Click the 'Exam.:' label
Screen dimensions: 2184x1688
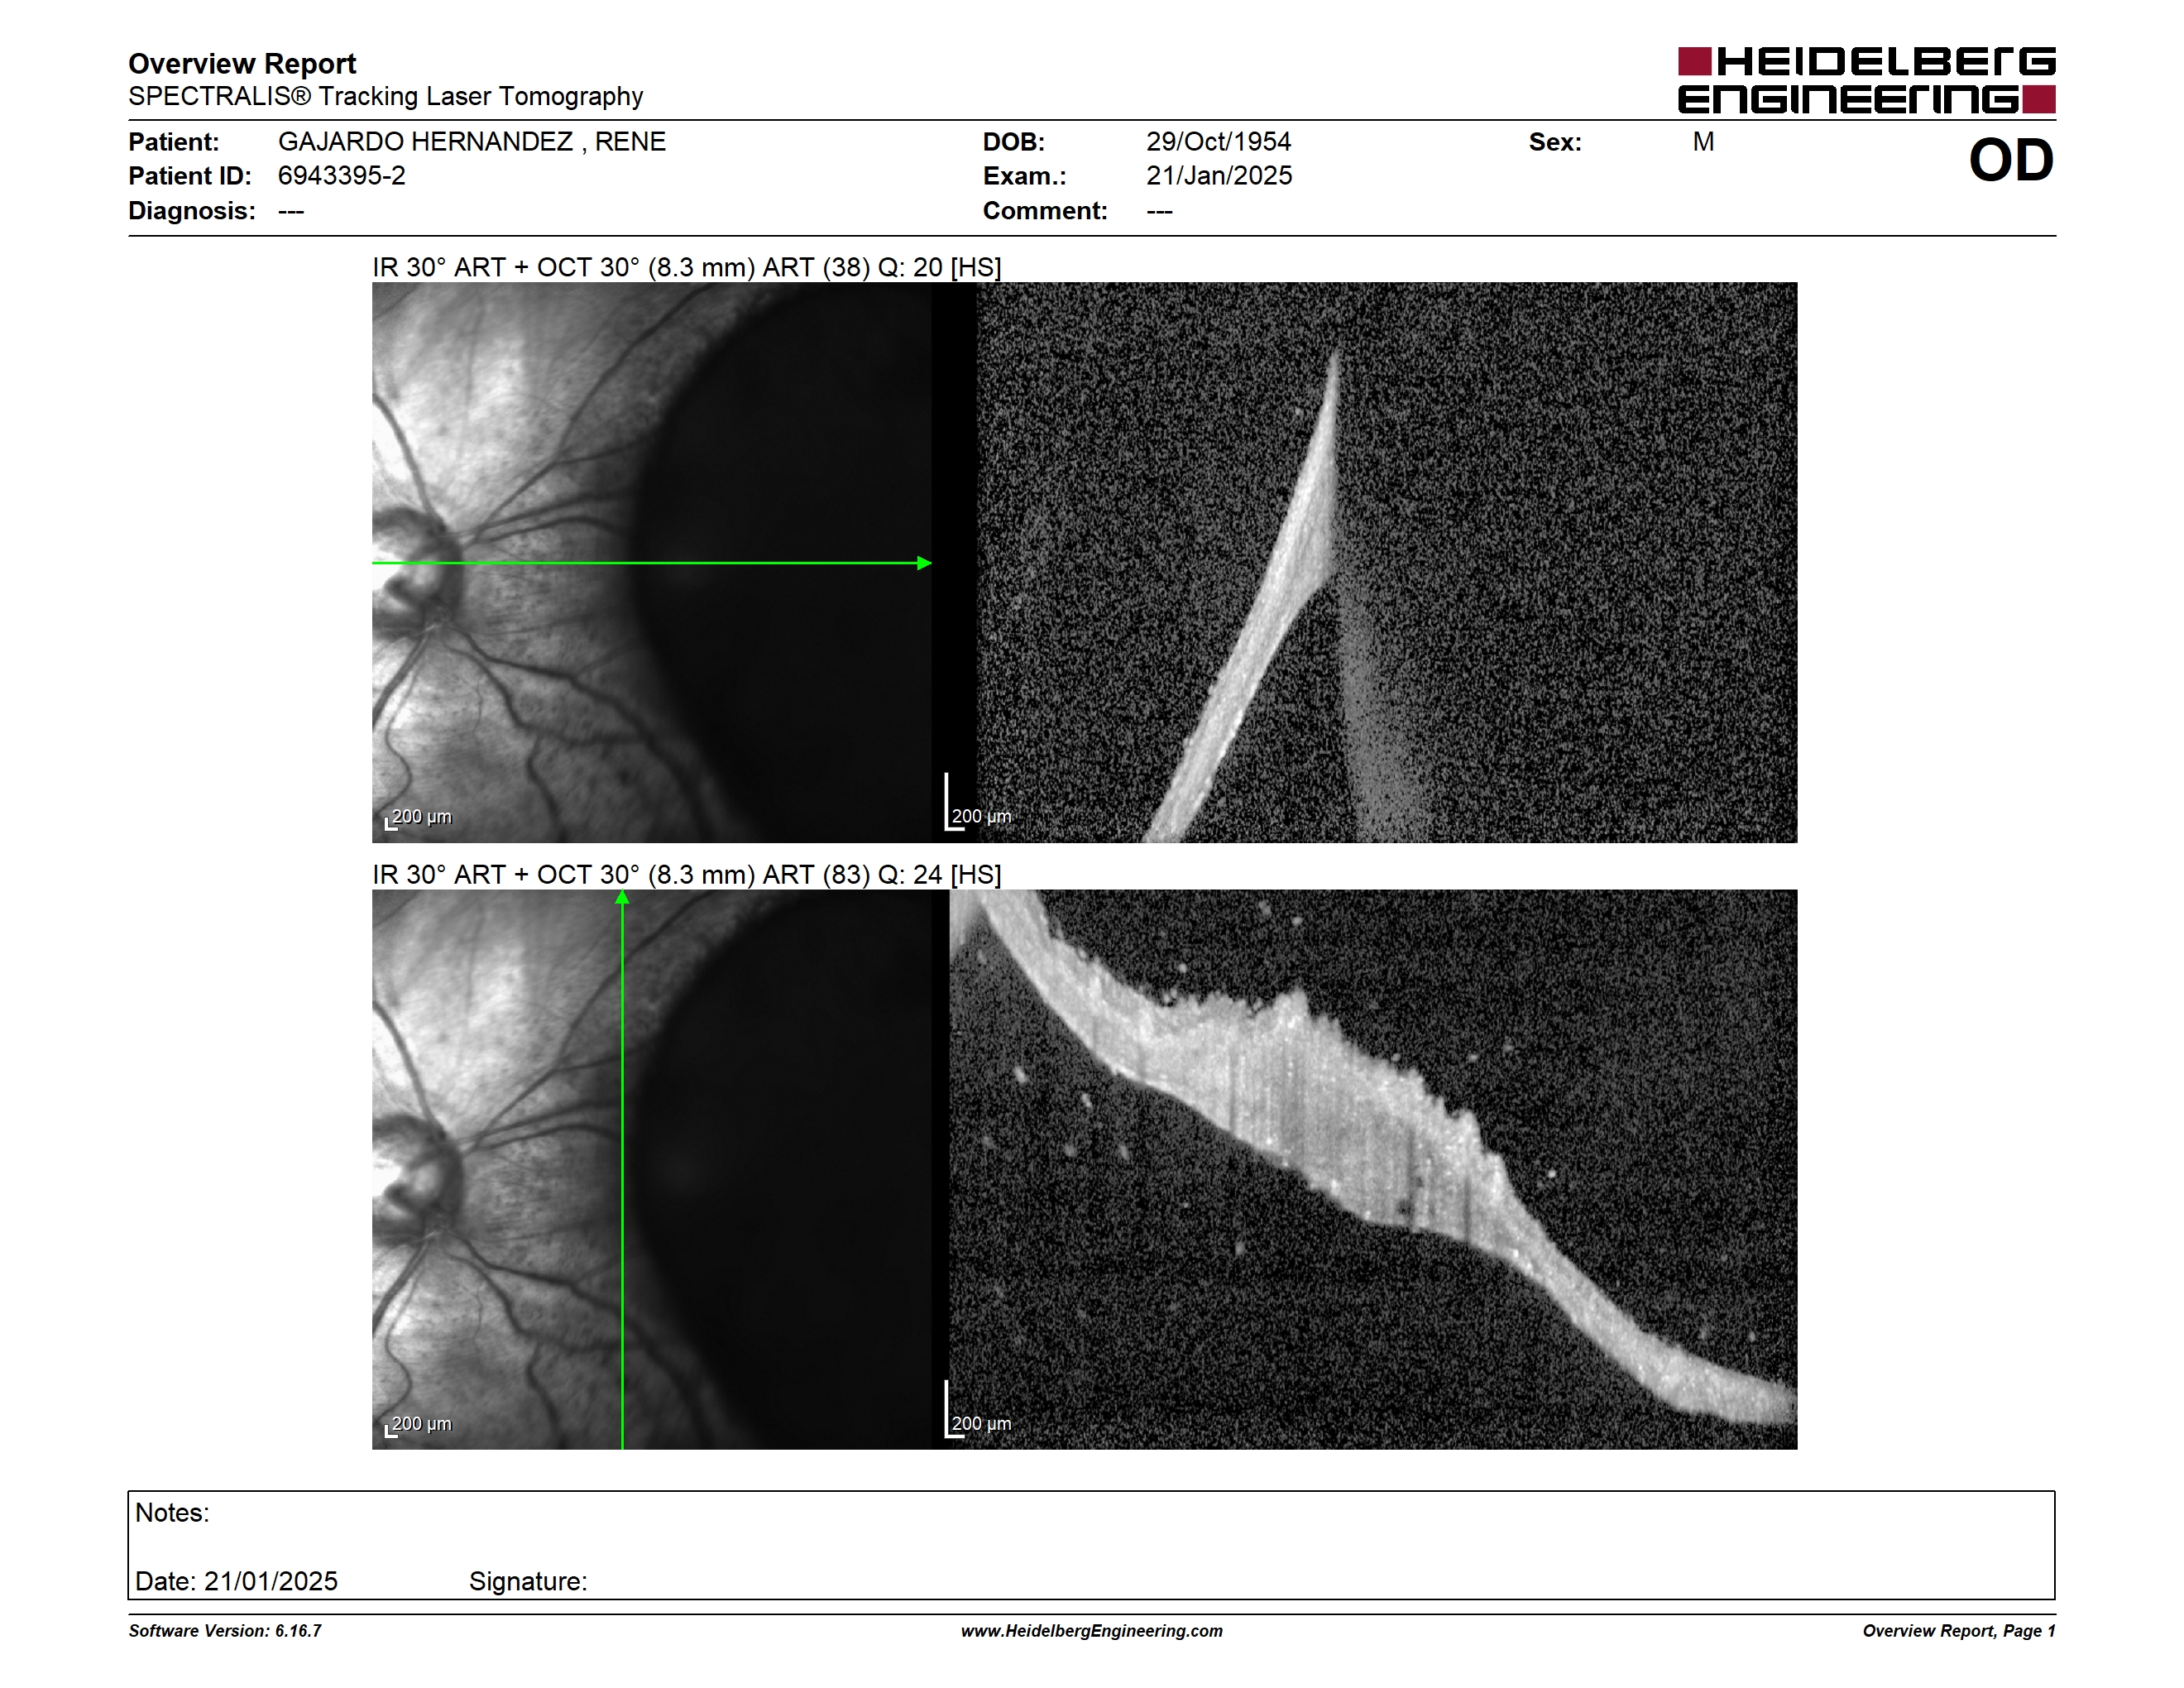[x=1024, y=176]
